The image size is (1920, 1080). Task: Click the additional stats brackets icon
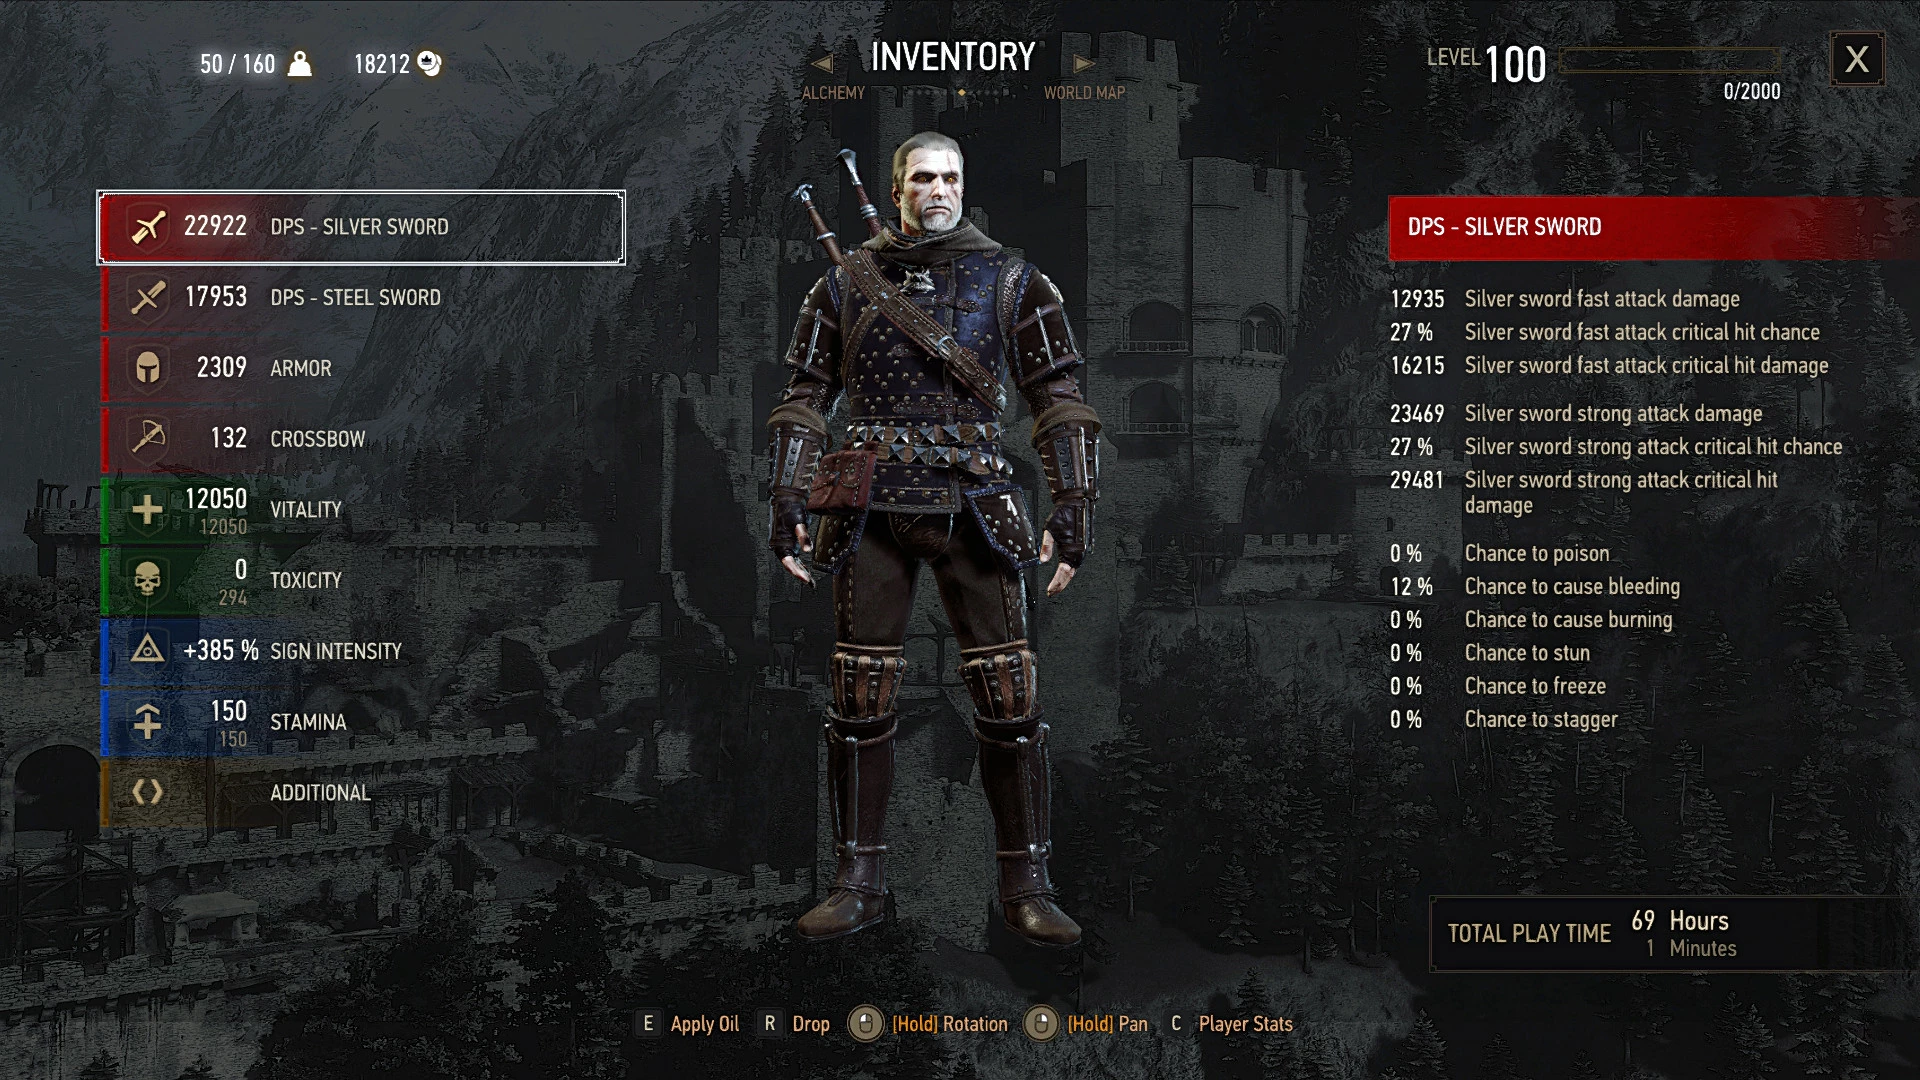148,792
